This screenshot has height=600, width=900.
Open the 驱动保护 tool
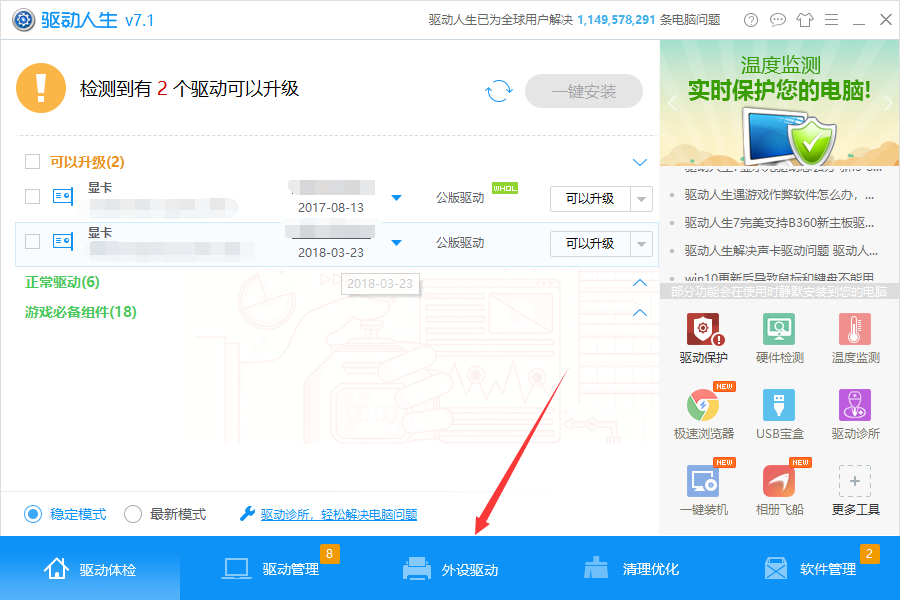[x=703, y=338]
